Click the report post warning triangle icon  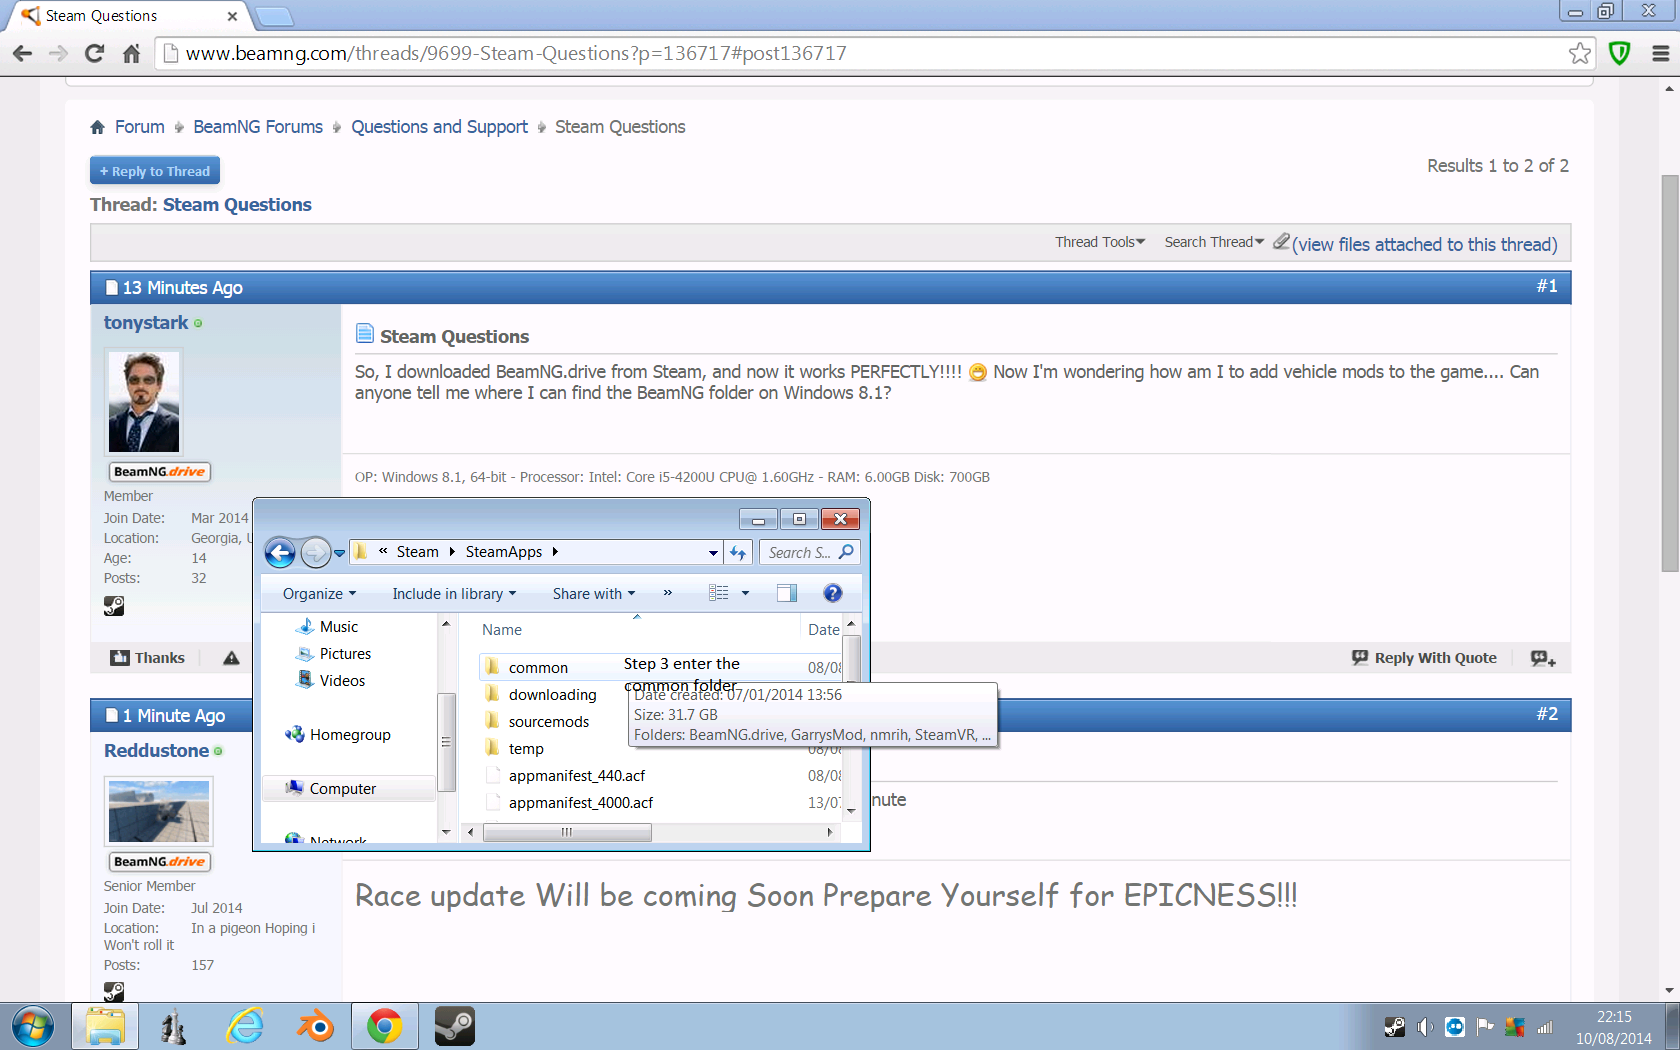pyautogui.click(x=231, y=658)
